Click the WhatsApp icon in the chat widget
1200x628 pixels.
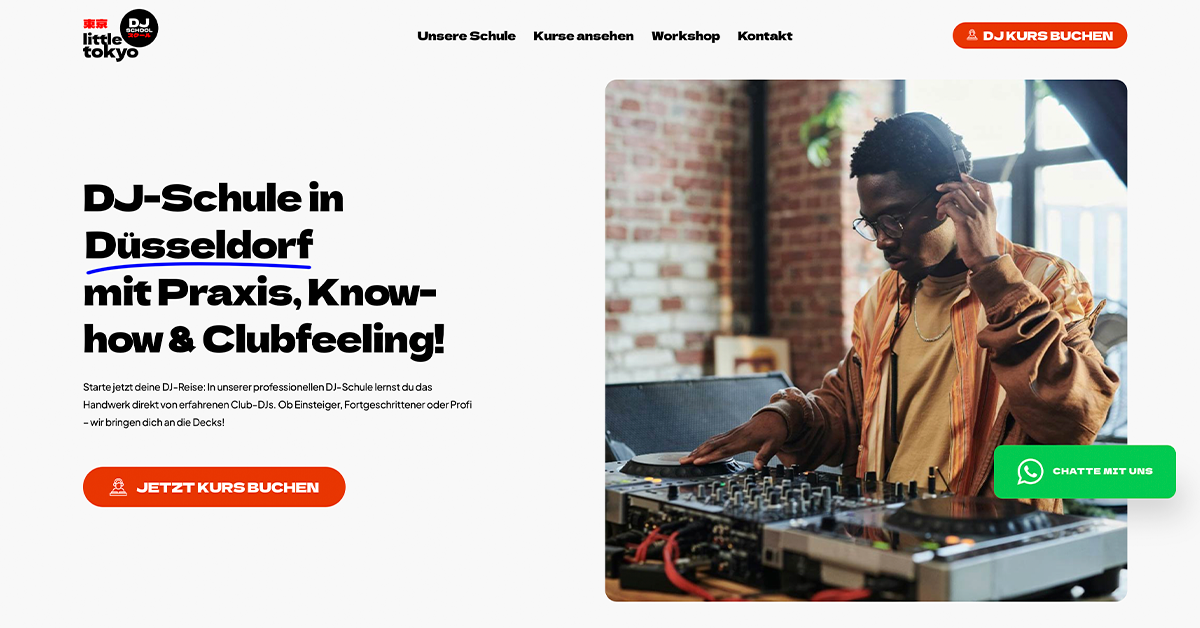tap(1030, 472)
